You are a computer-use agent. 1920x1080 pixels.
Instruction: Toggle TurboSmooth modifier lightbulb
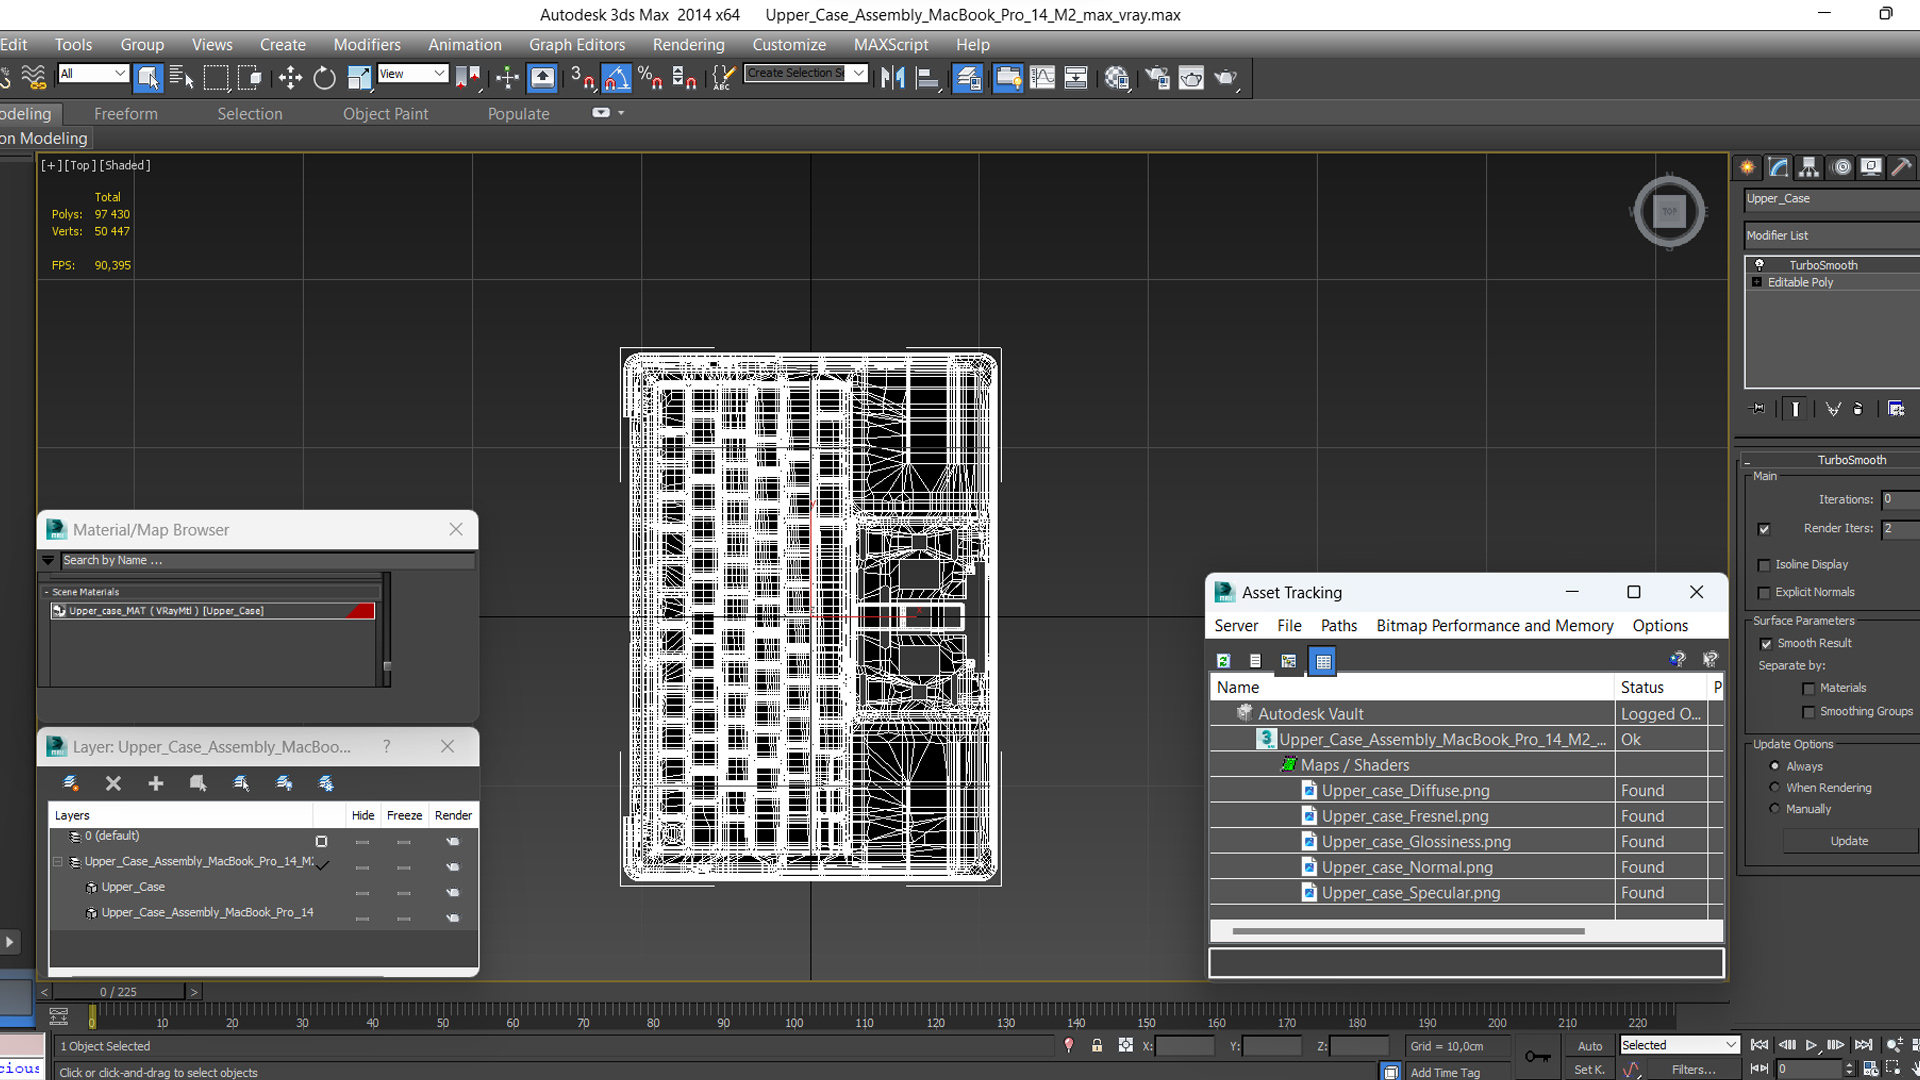pos(1759,265)
